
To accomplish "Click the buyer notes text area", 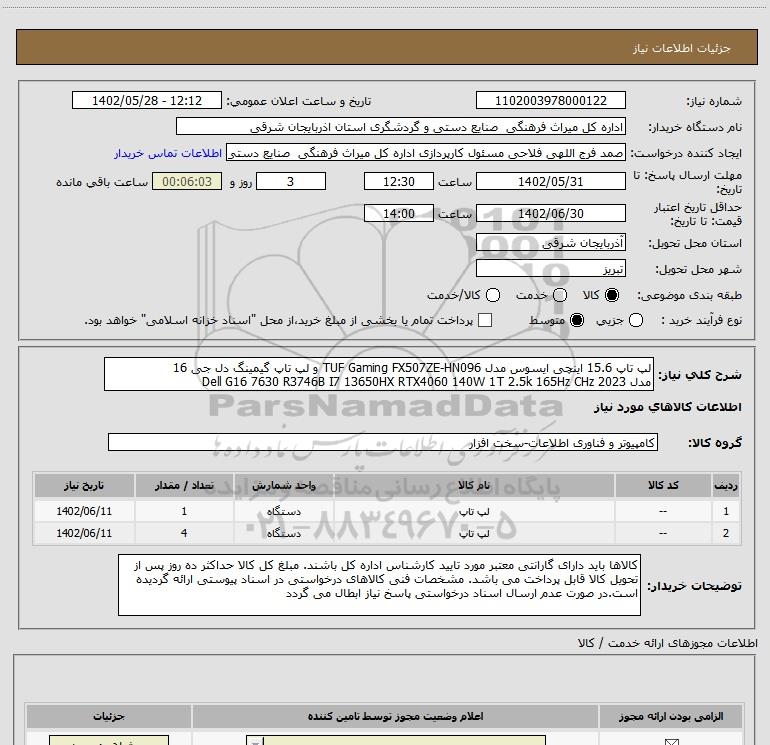I will [379, 585].
